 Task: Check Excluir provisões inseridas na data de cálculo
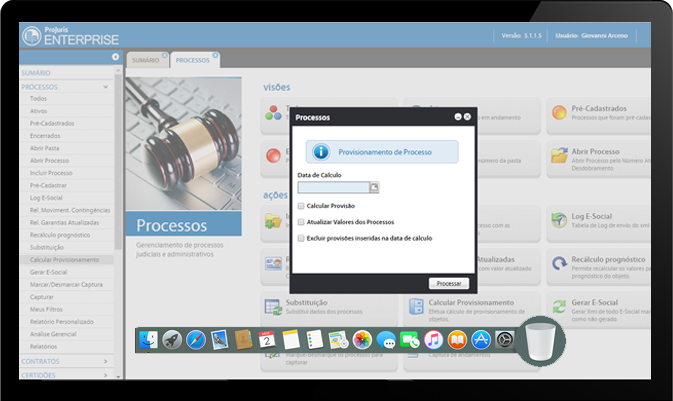pyautogui.click(x=301, y=238)
